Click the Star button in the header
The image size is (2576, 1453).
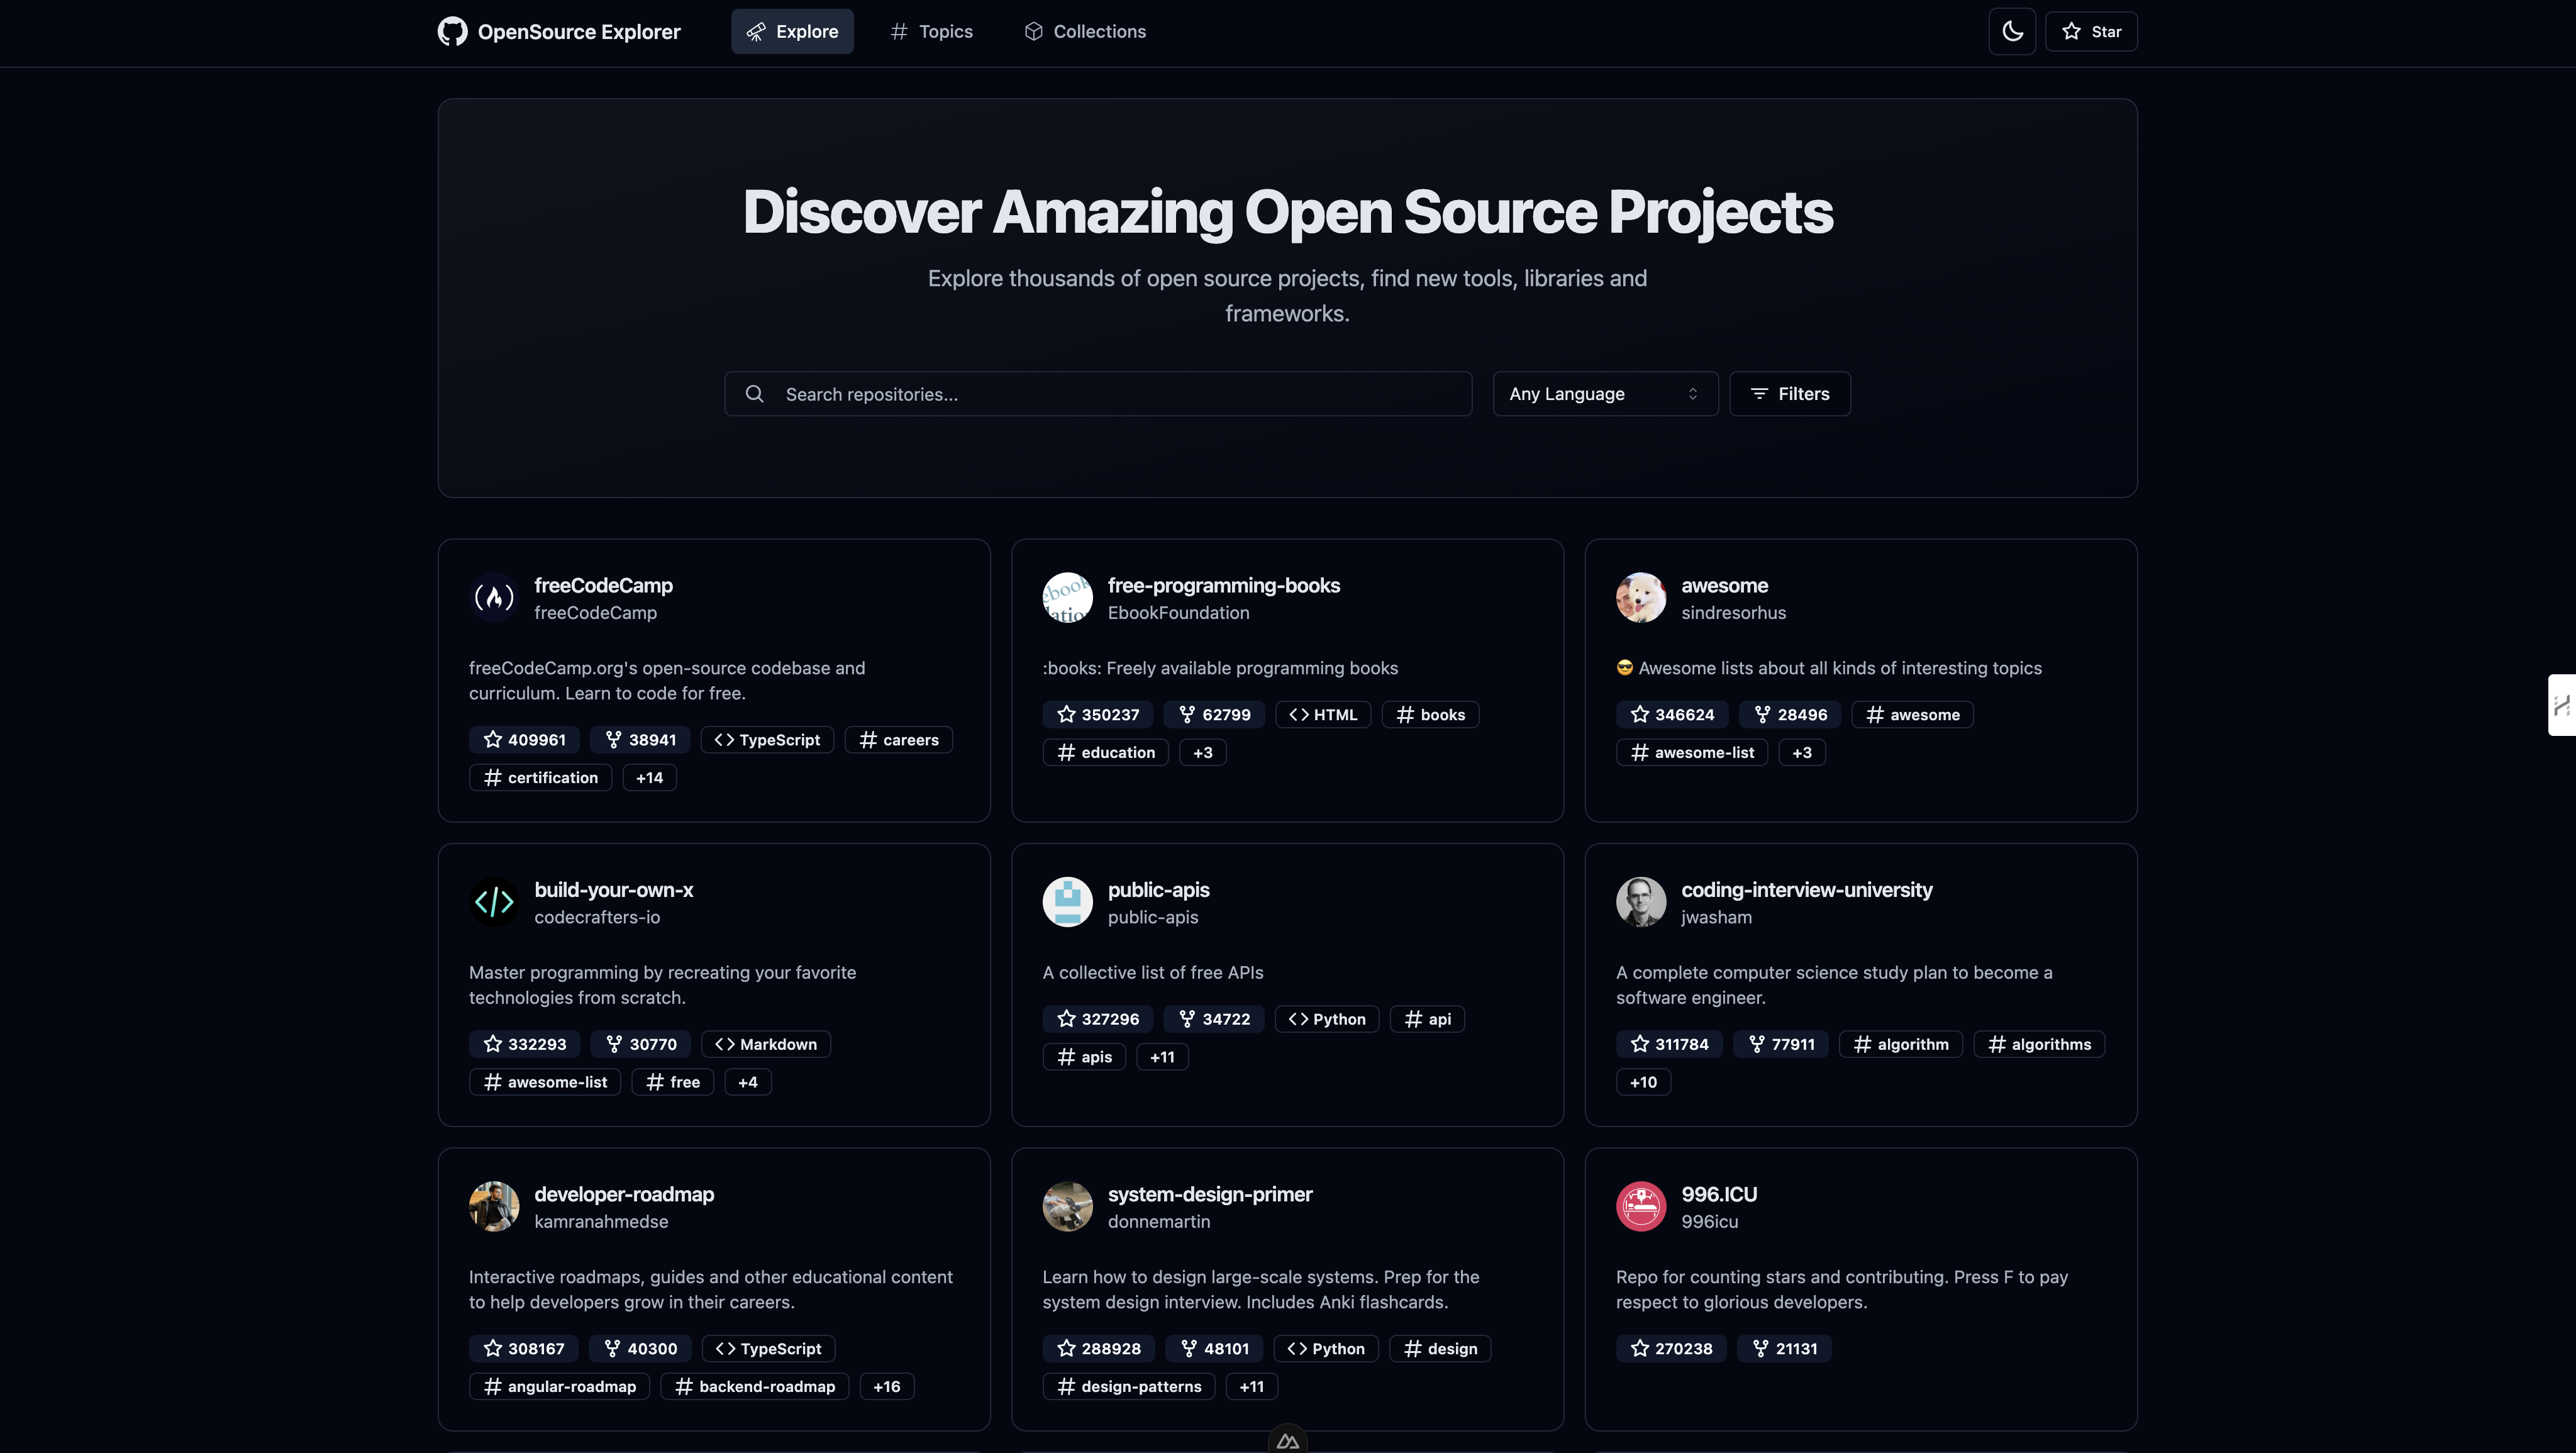[x=2091, y=31]
